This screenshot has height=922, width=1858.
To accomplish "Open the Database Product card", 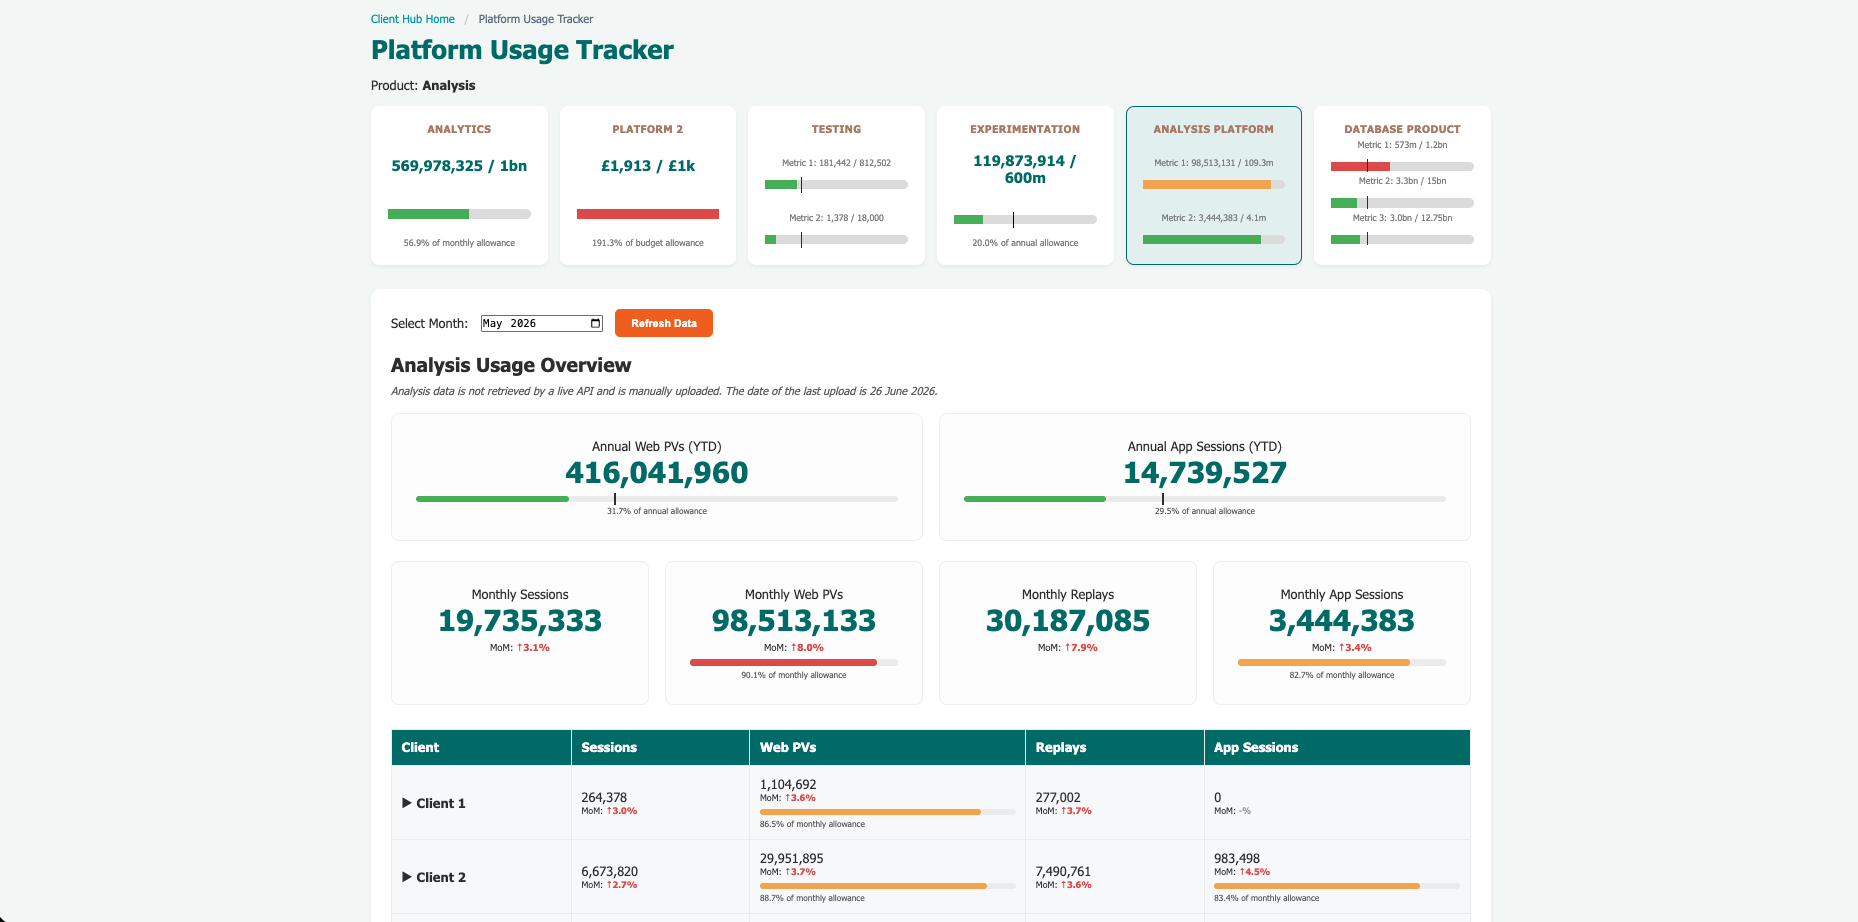I will coord(1402,185).
